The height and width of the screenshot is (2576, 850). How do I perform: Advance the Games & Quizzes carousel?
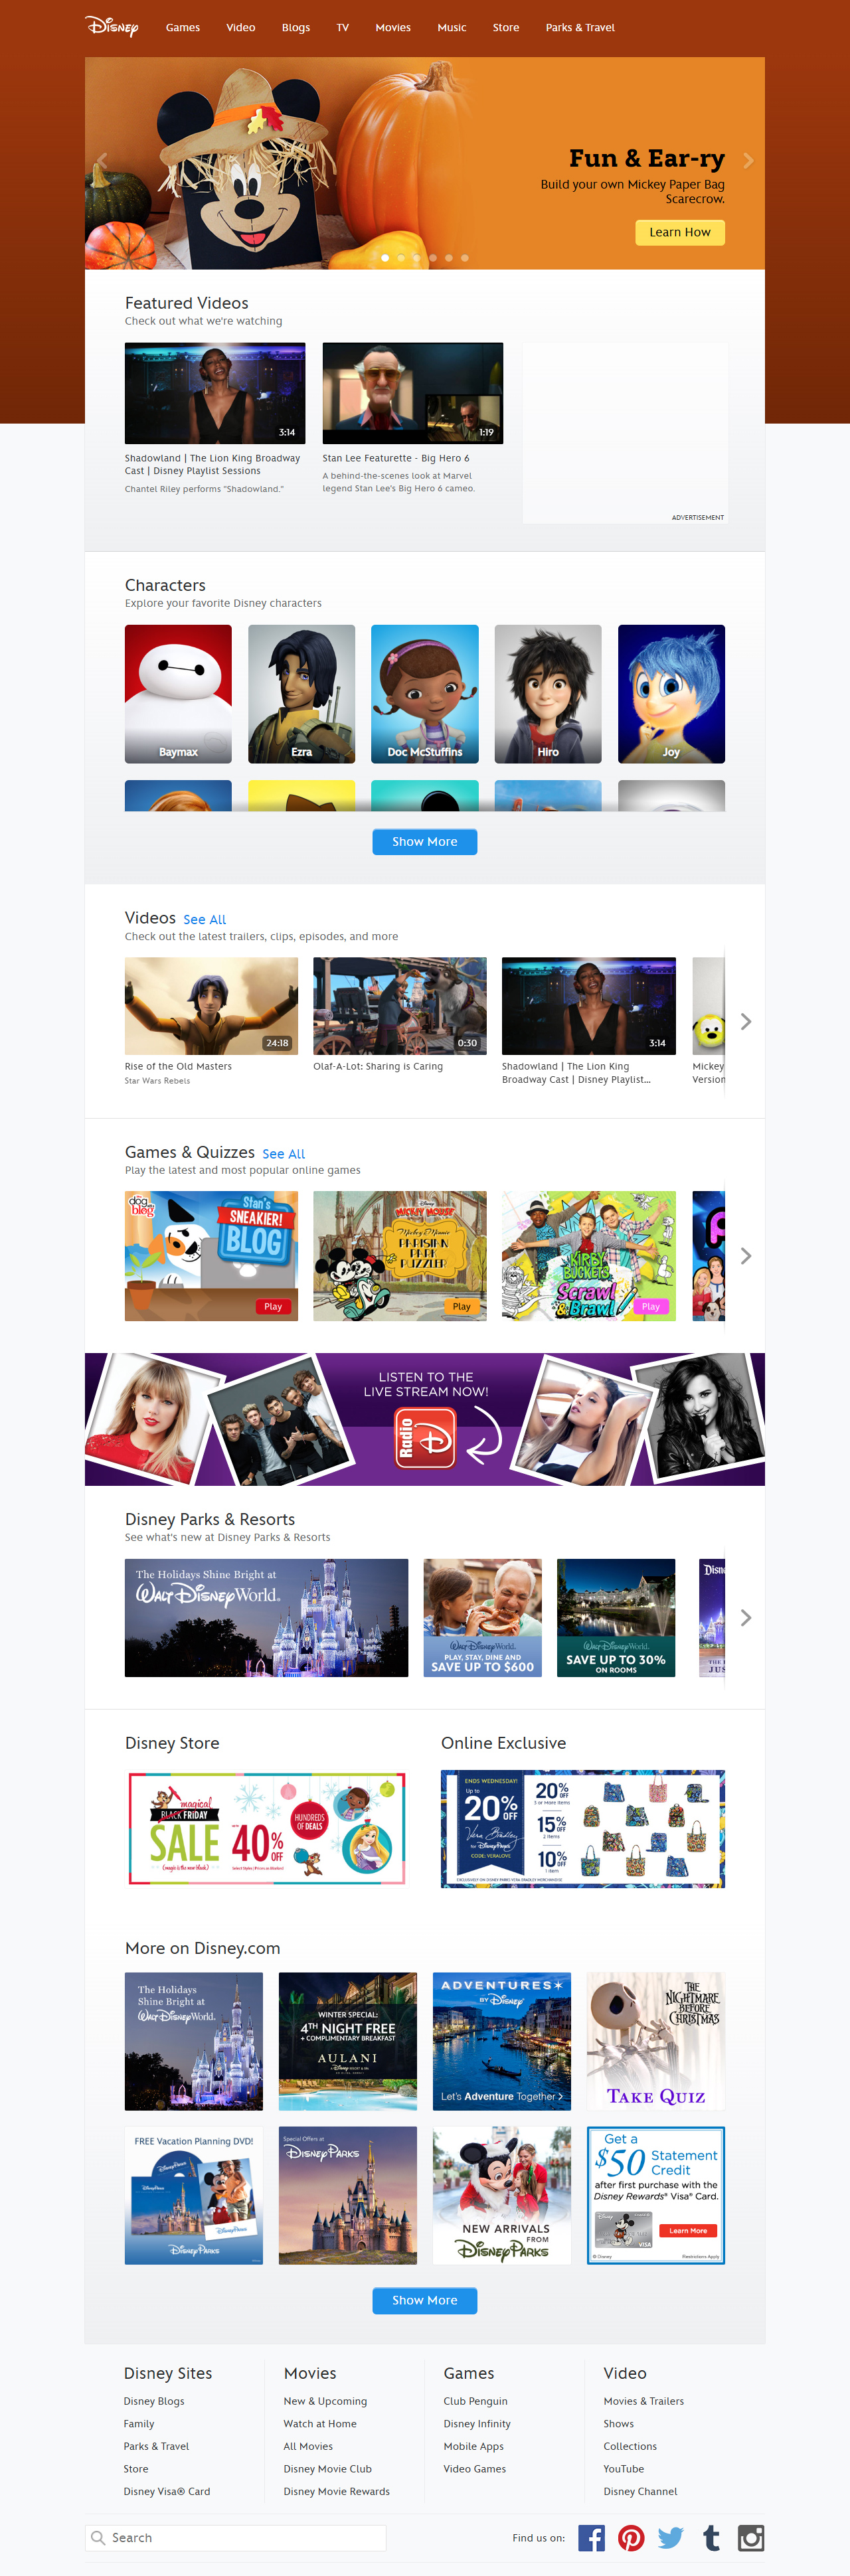point(745,1256)
